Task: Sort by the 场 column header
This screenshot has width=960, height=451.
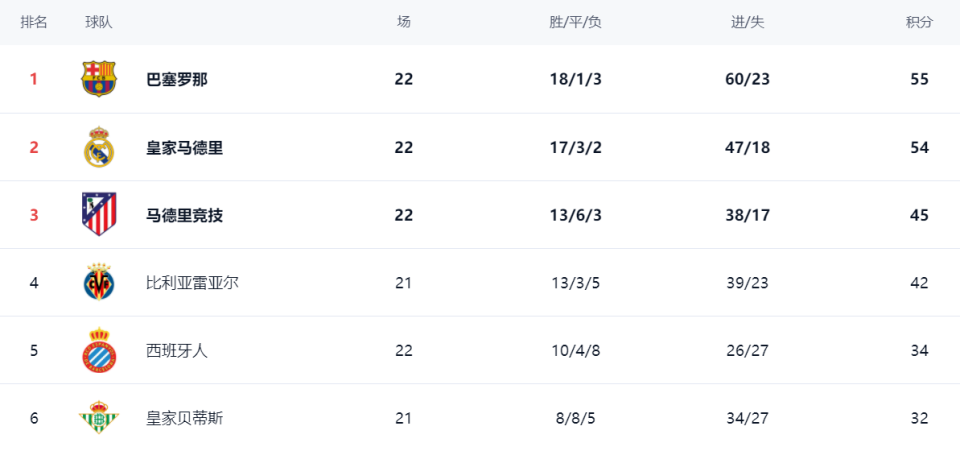Action: pos(403,22)
